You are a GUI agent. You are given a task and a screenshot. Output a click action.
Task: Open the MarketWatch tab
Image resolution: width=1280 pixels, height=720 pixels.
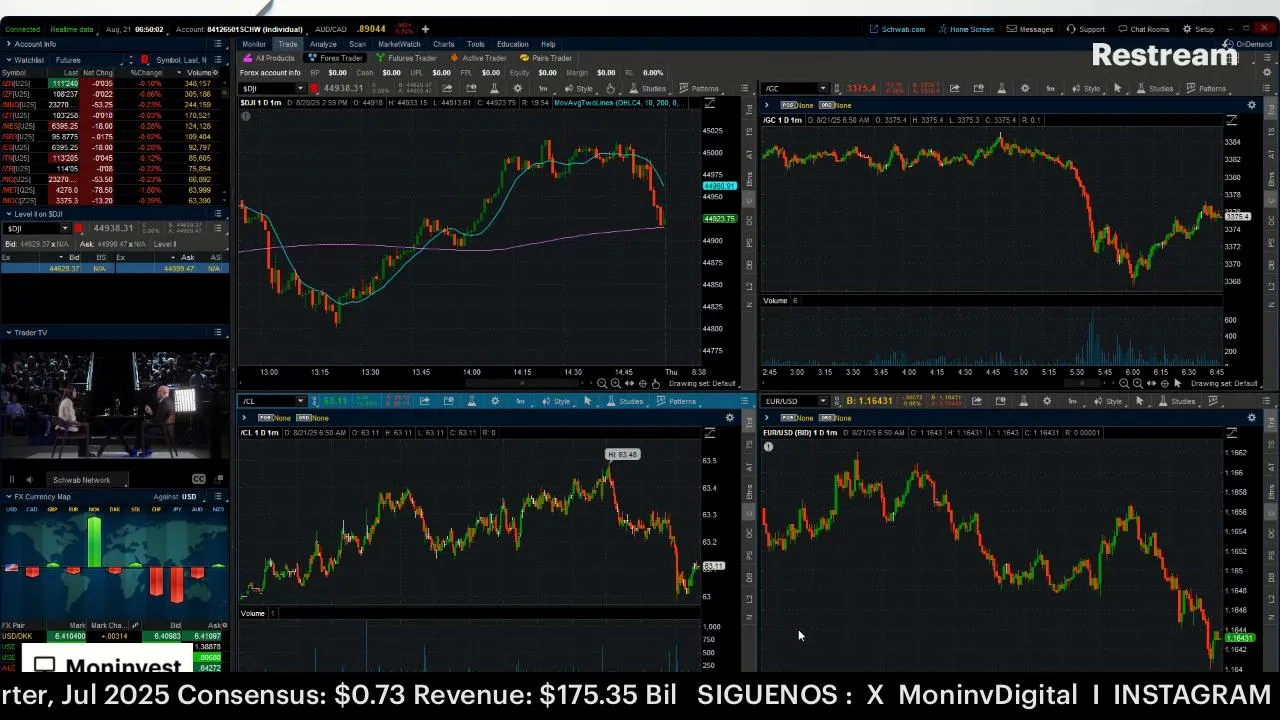pos(399,44)
